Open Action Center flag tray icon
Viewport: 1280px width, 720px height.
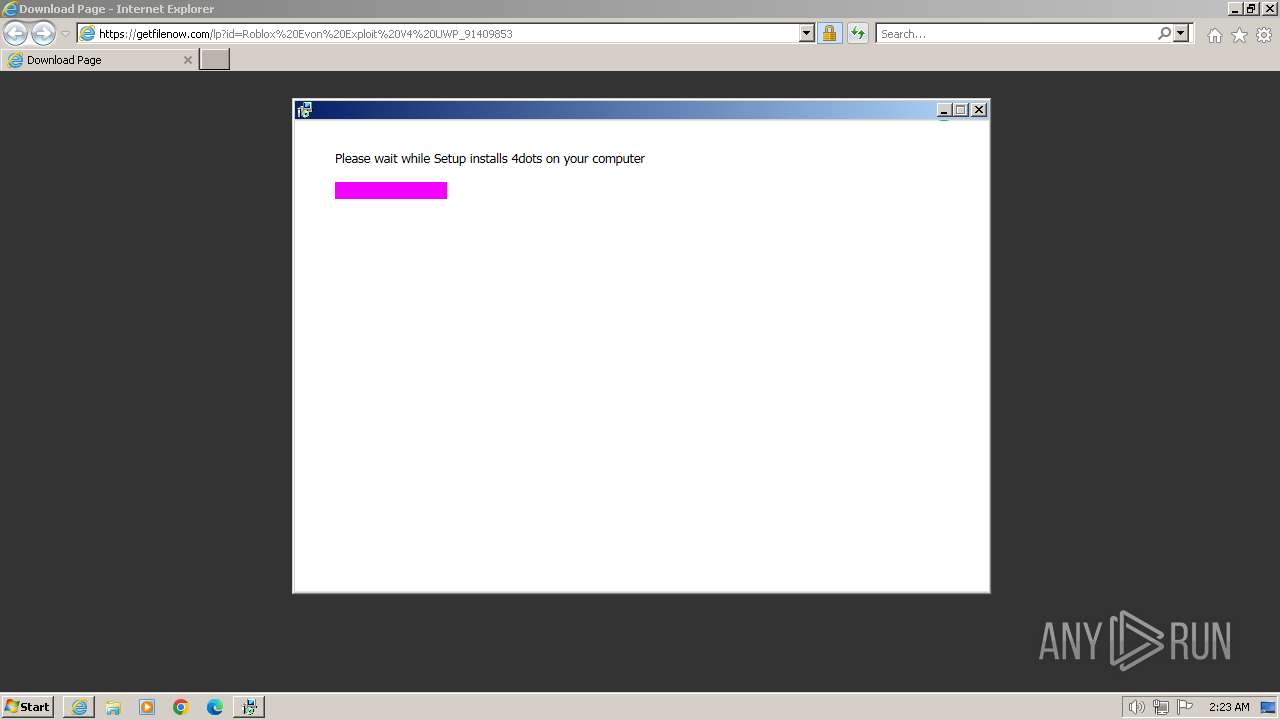(1185, 707)
